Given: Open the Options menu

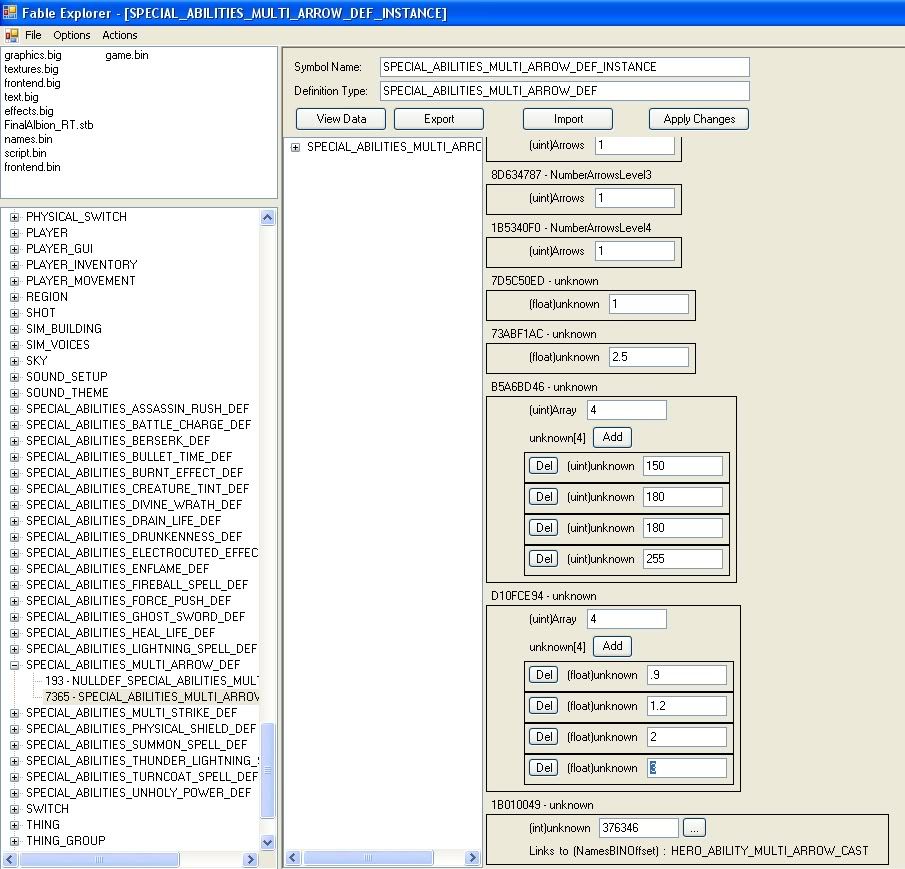Looking at the screenshot, I should coord(72,35).
